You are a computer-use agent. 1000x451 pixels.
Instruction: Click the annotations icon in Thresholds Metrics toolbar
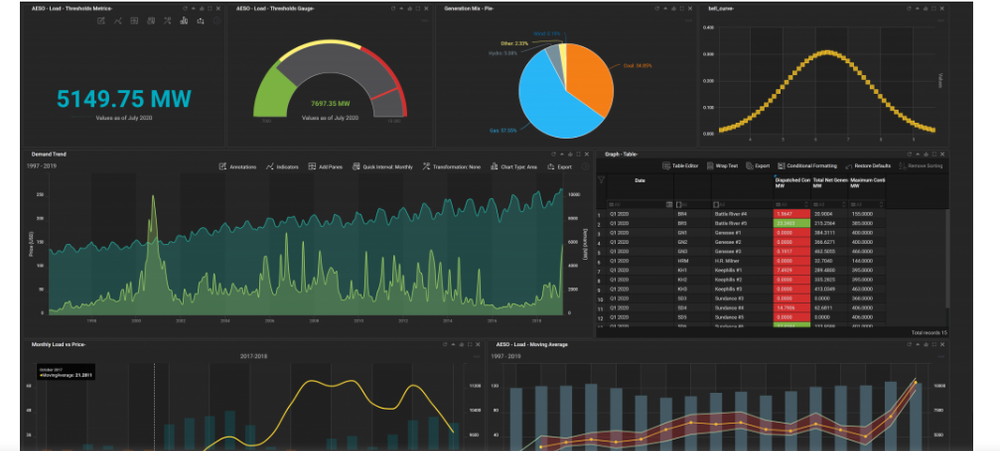(x=101, y=21)
